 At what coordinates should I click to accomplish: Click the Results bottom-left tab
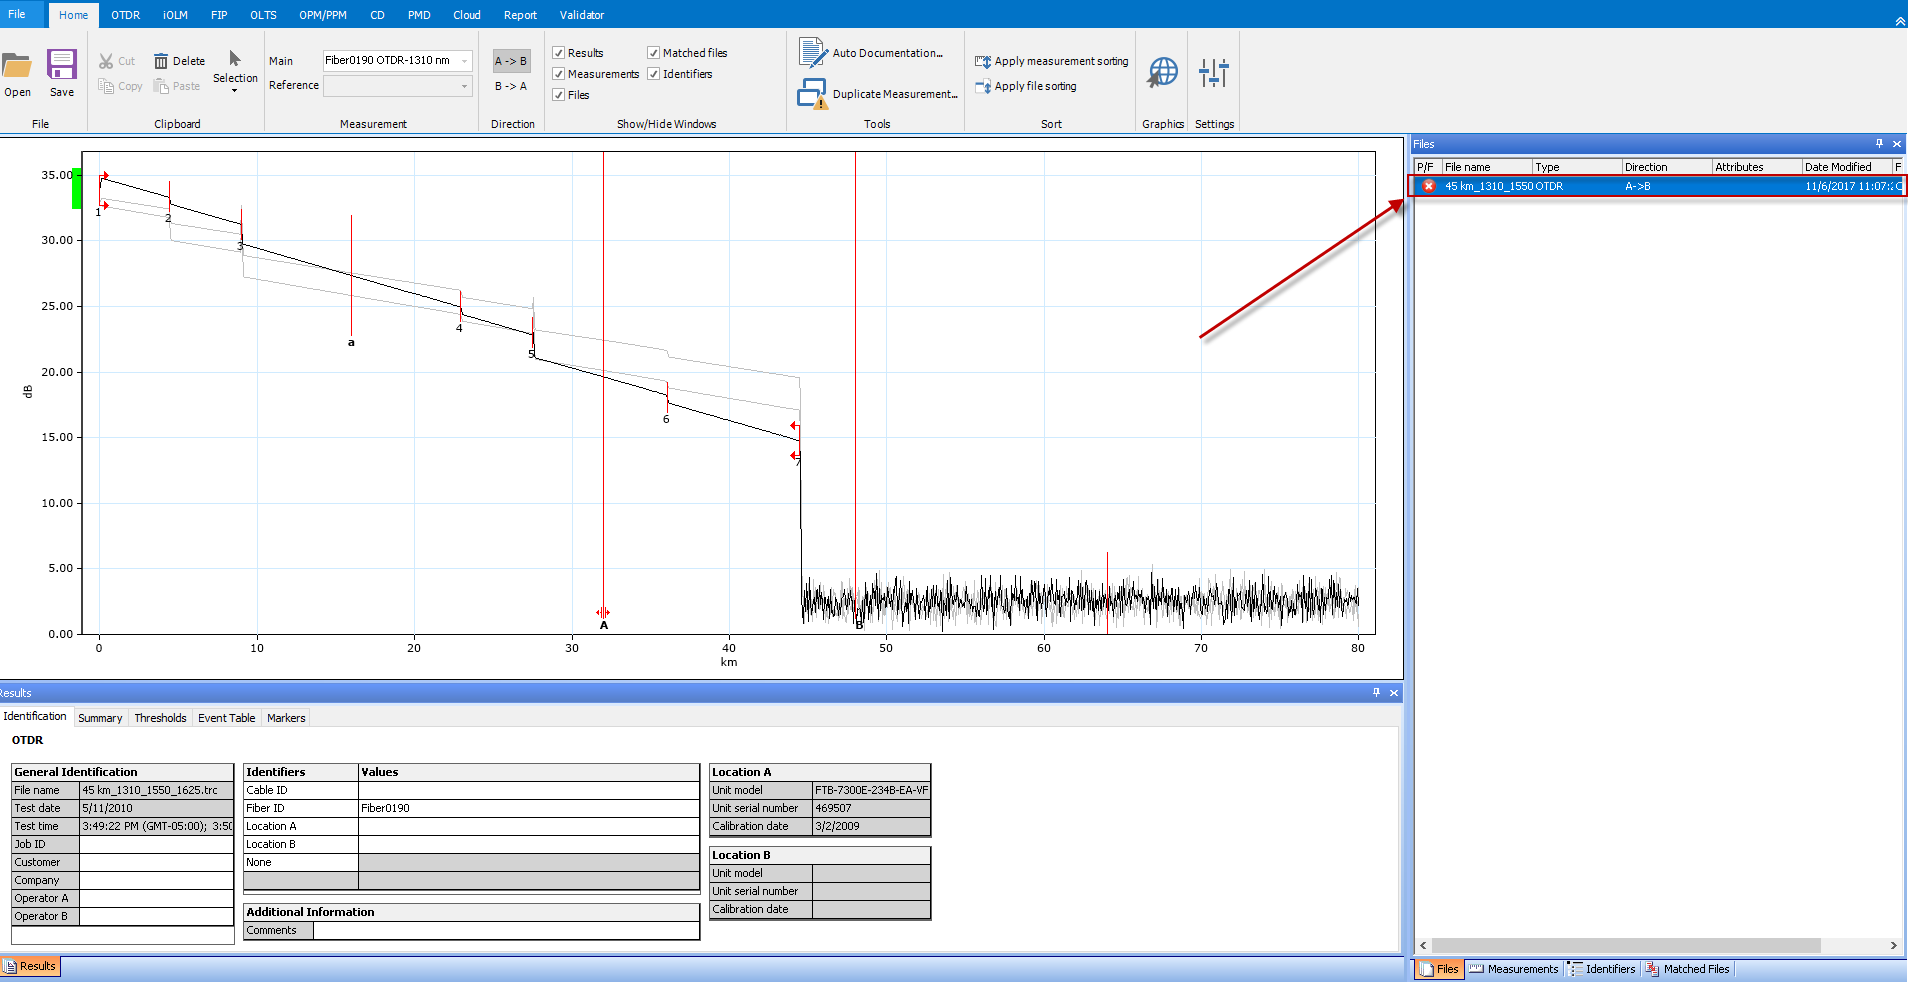(30, 966)
